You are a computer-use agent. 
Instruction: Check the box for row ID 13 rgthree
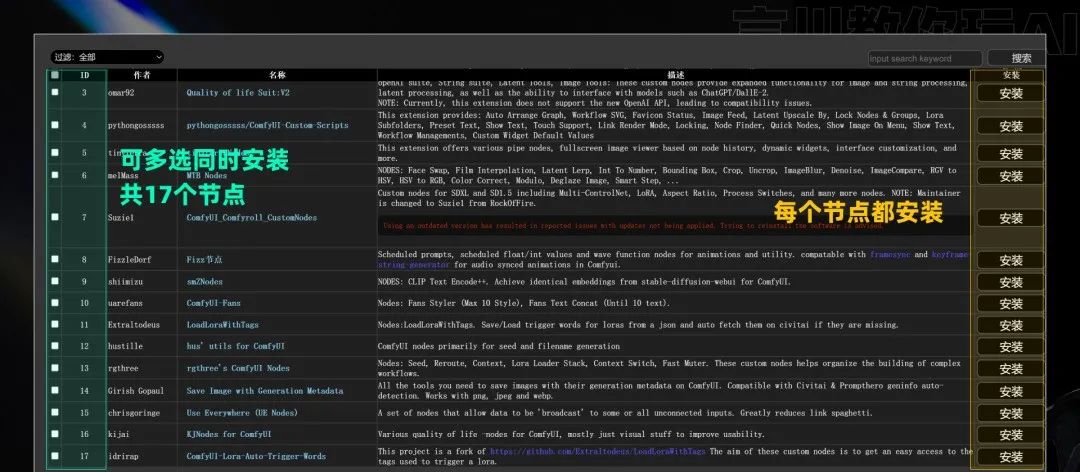(x=55, y=368)
